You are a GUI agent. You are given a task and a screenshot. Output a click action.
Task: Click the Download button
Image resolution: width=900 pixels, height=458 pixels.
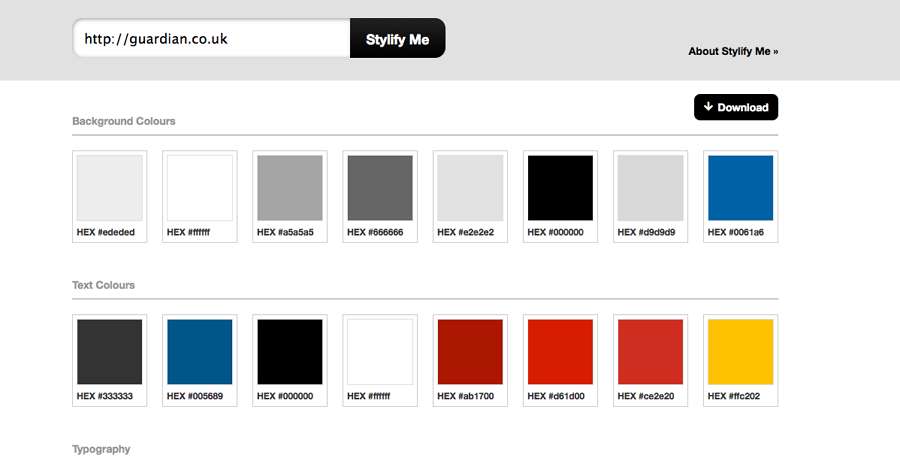[736, 107]
